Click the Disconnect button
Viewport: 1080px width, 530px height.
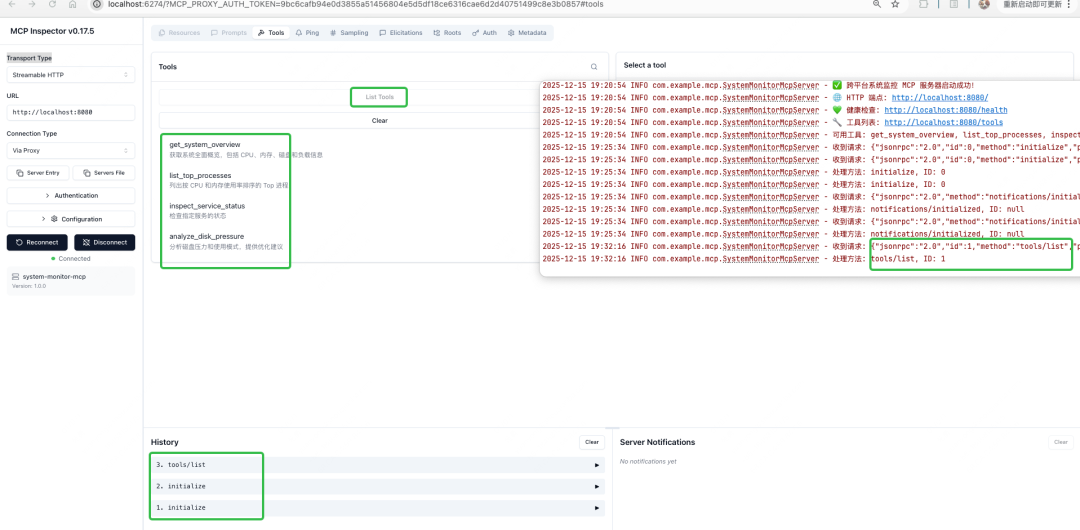click(x=105, y=243)
